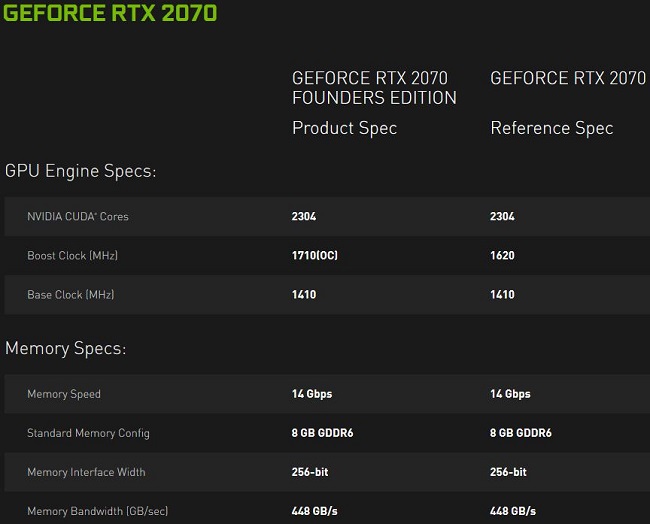The width and height of the screenshot is (650, 524).
Task: Click the Memory Interface Width row label
Action: tap(86, 472)
